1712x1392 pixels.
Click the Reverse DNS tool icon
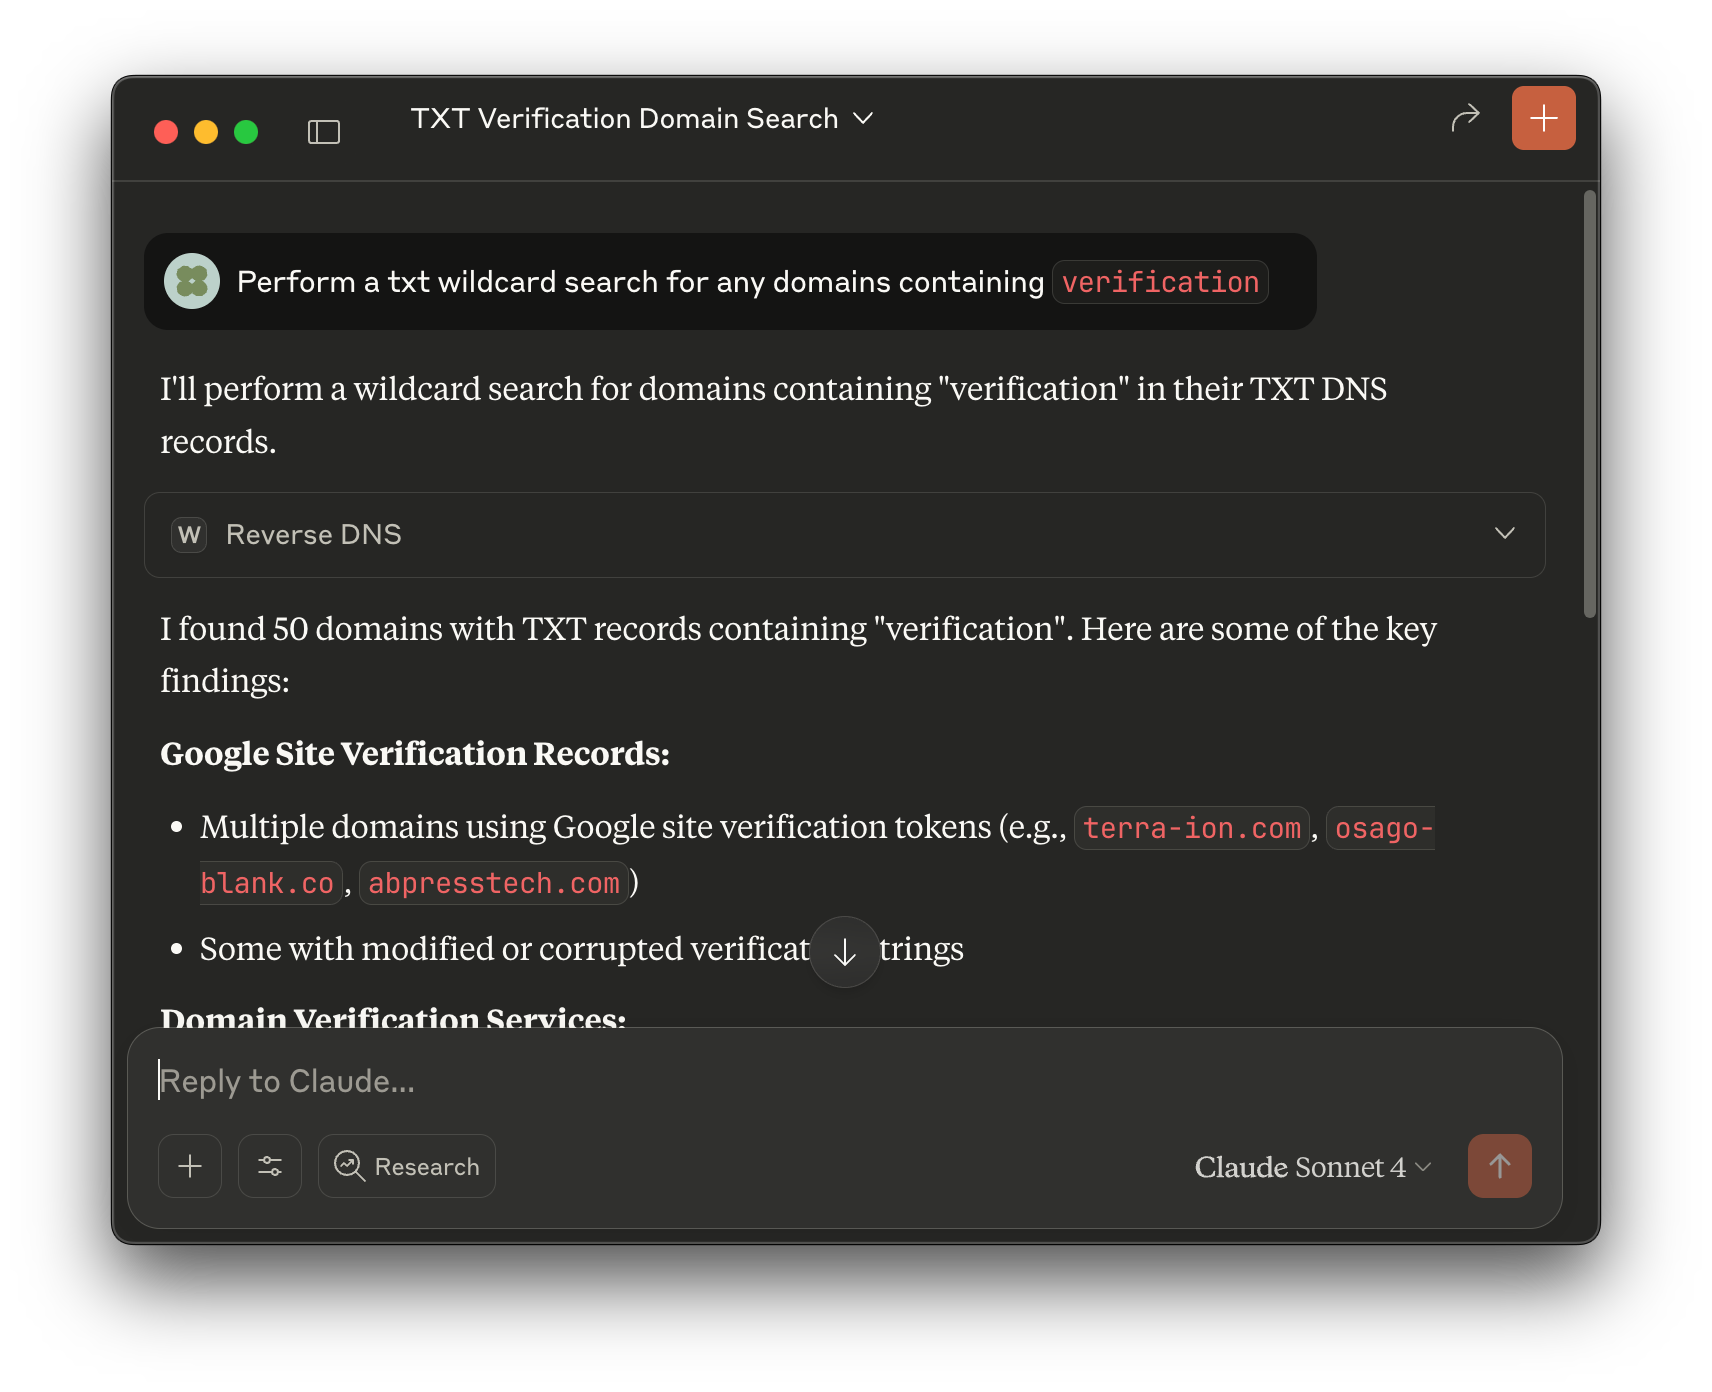coord(188,535)
